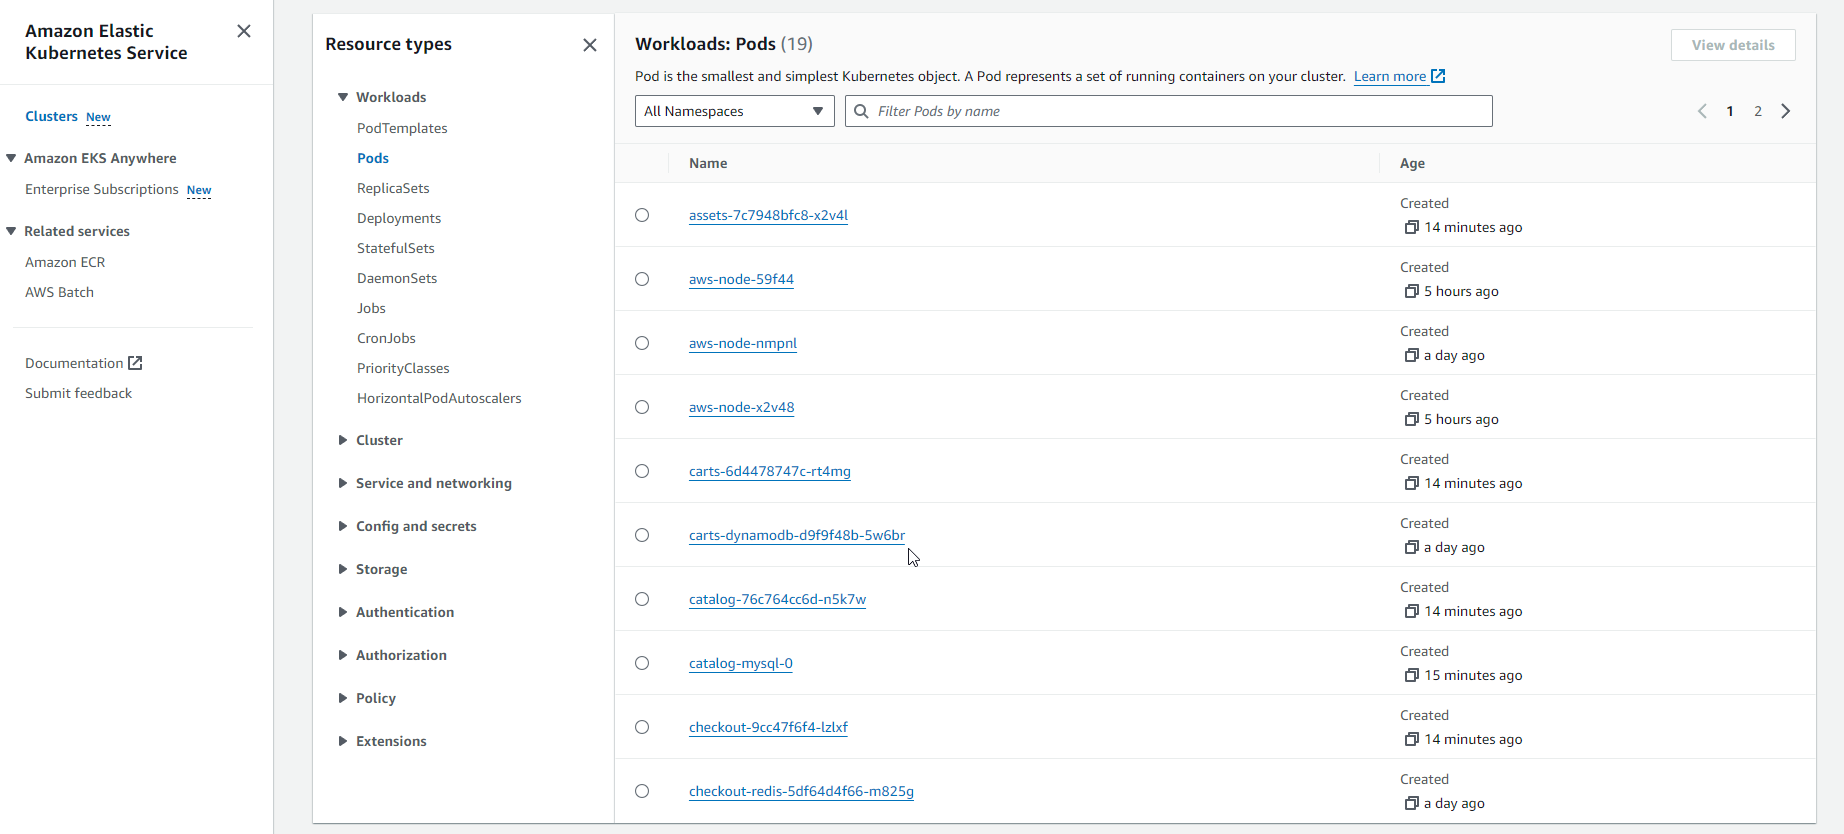This screenshot has height=834, width=1844.
Task: Expand the Policy resource section
Action: click(343, 698)
